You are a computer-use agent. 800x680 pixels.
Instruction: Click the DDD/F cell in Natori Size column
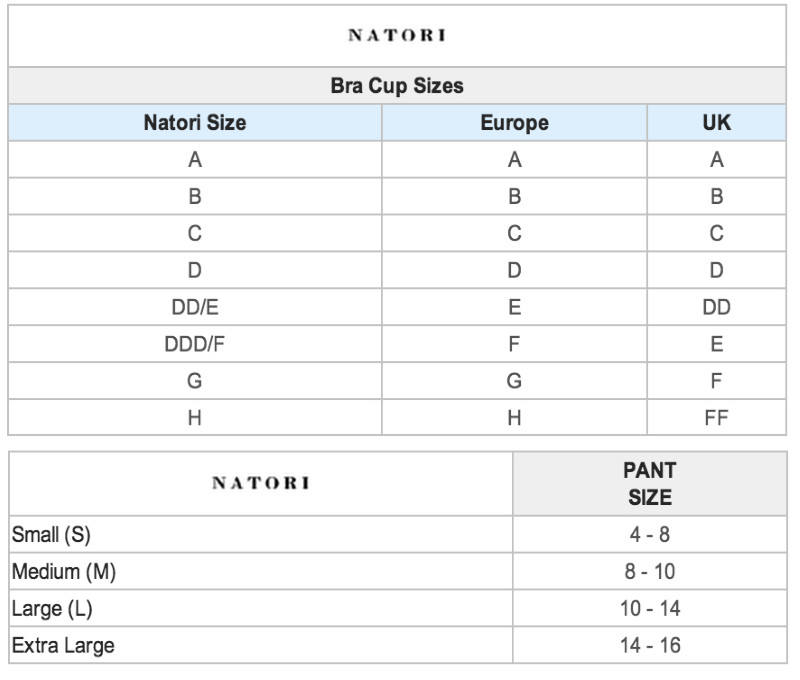(x=195, y=345)
